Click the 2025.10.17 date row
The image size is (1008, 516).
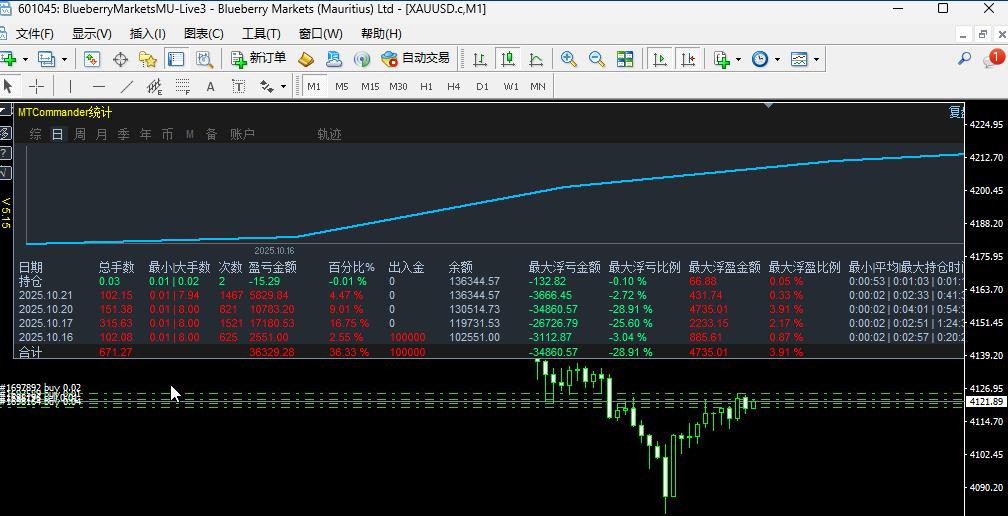click(490, 323)
